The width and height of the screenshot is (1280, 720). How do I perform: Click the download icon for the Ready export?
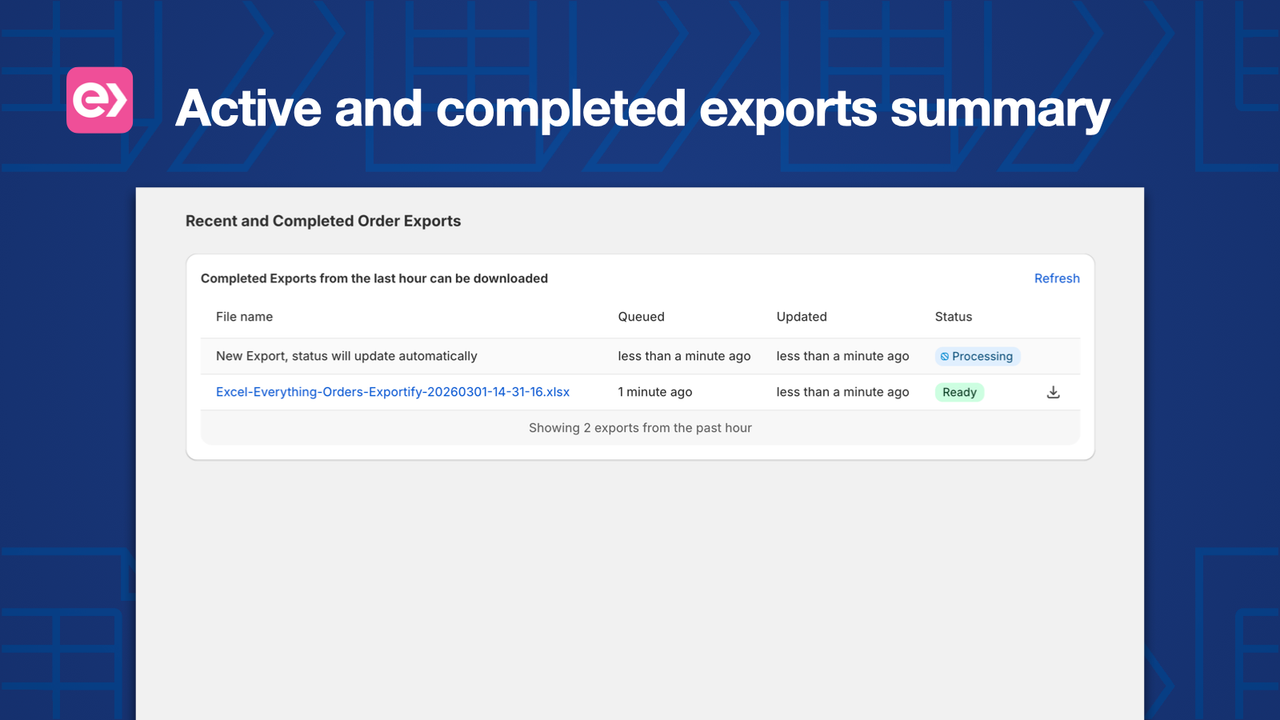click(x=1053, y=392)
